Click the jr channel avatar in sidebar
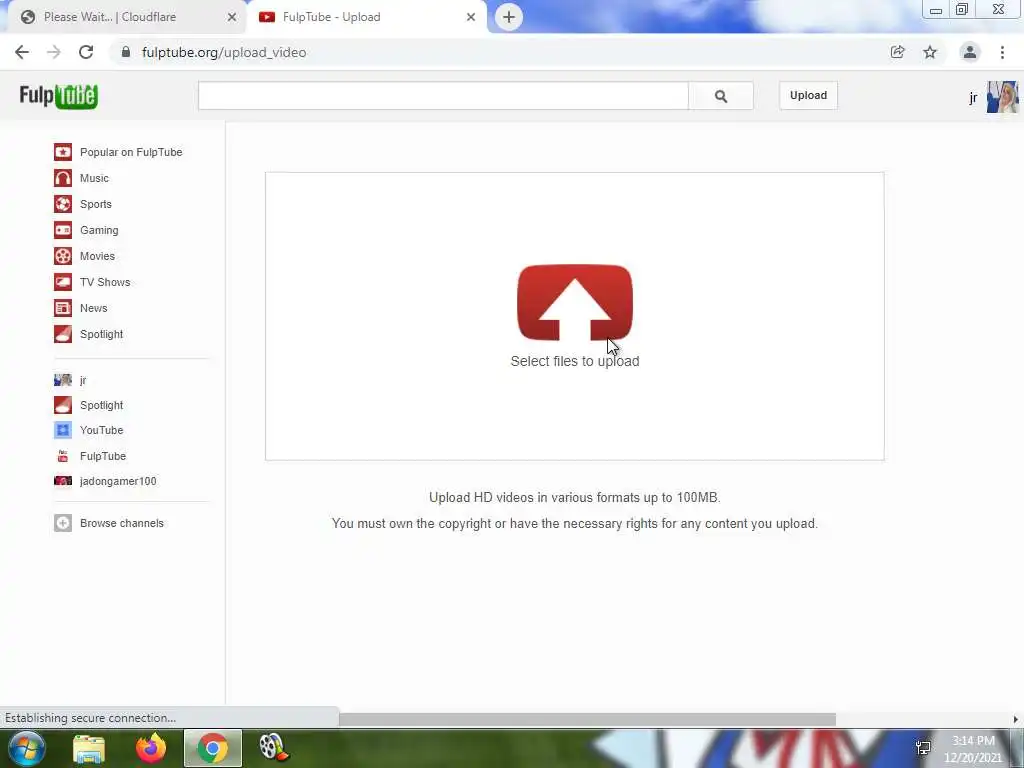This screenshot has width=1024, height=768. (x=63, y=380)
